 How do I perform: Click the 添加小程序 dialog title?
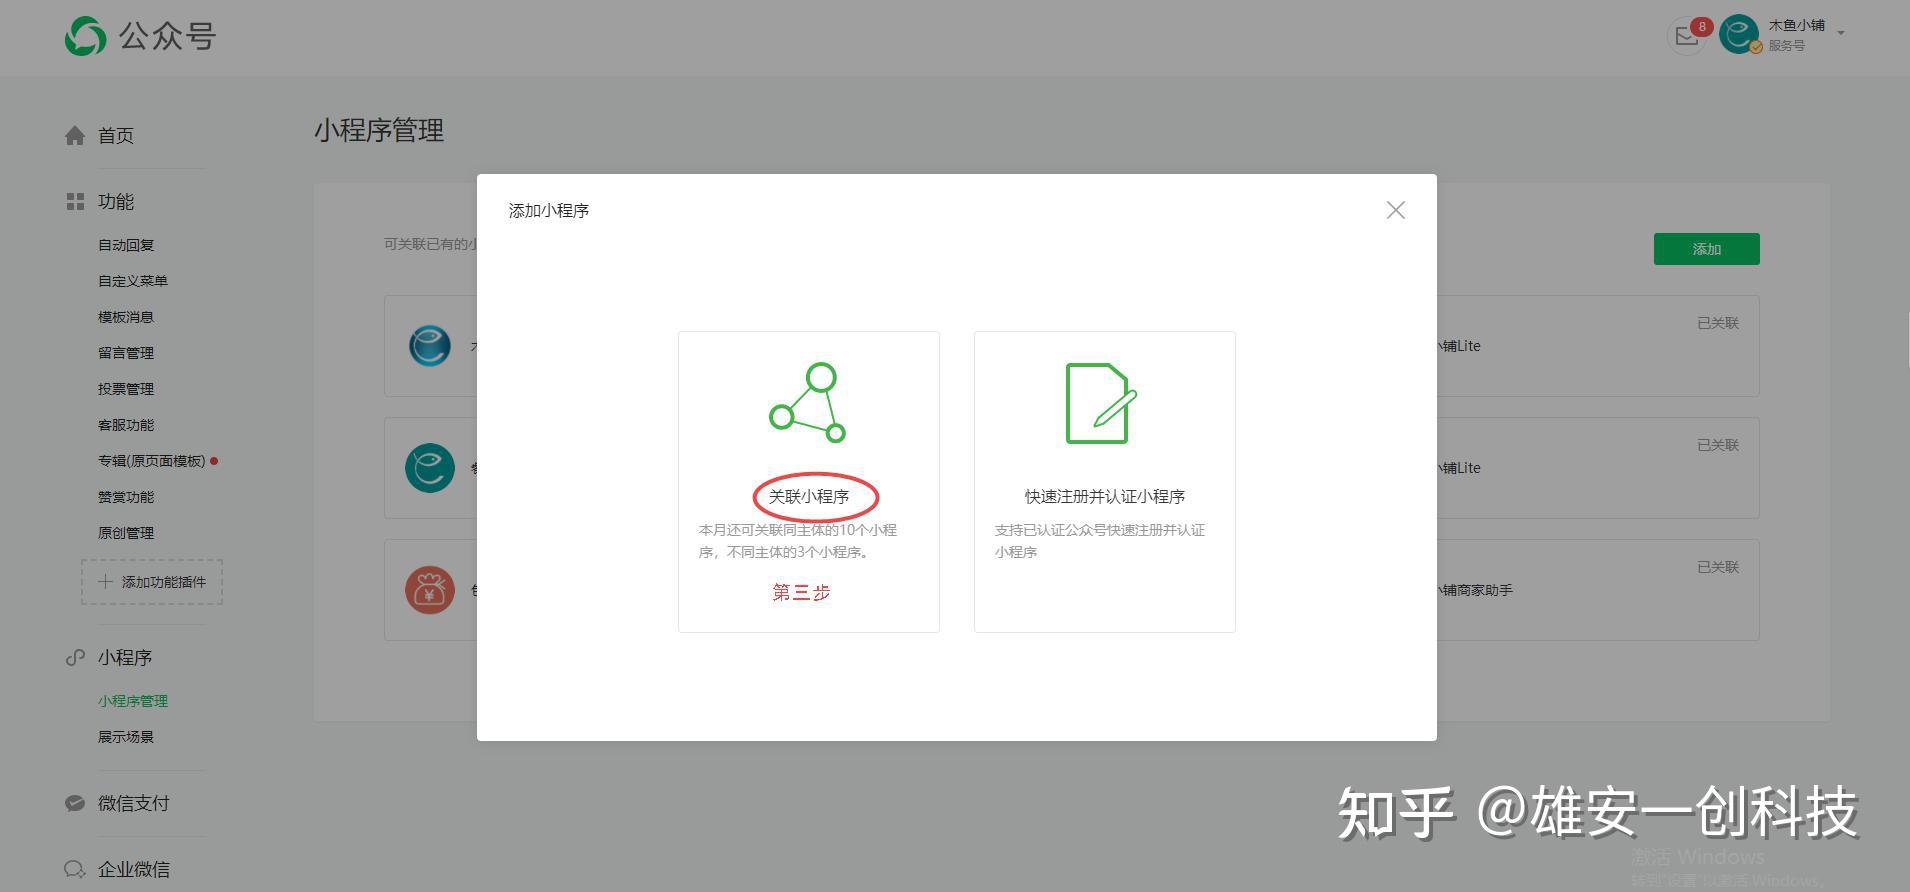click(x=549, y=210)
